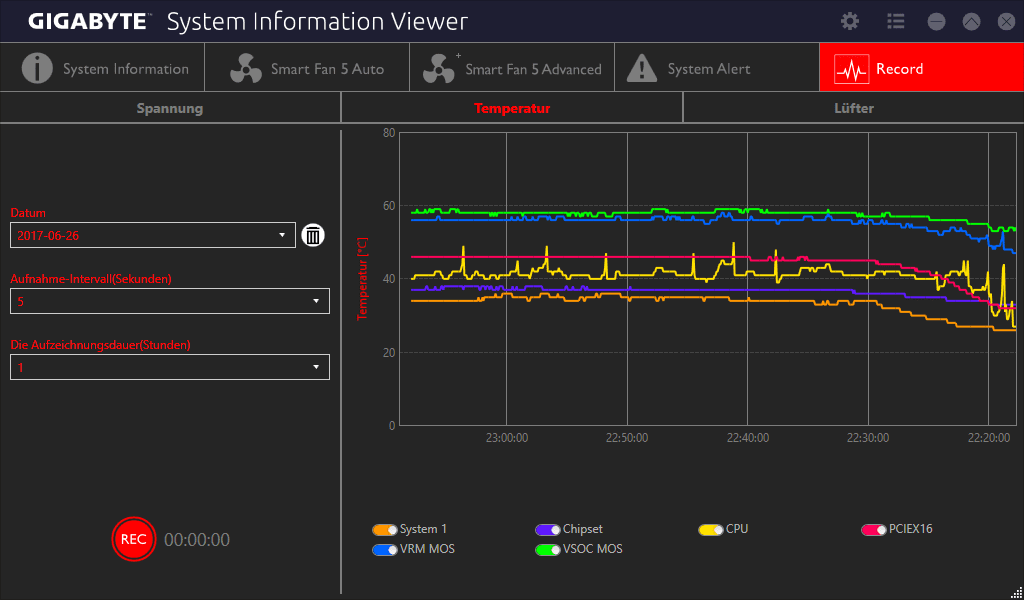Select the Temperatur sub-tab
The image size is (1024, 600).
[x=512, y=108]
